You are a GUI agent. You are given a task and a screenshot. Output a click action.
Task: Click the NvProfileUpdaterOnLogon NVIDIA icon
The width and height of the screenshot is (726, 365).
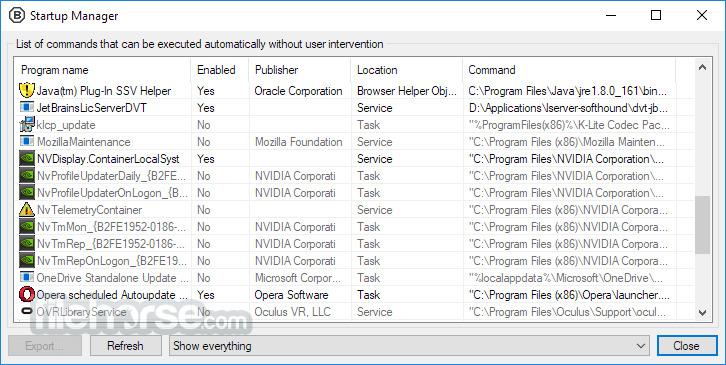pos(27,193)
